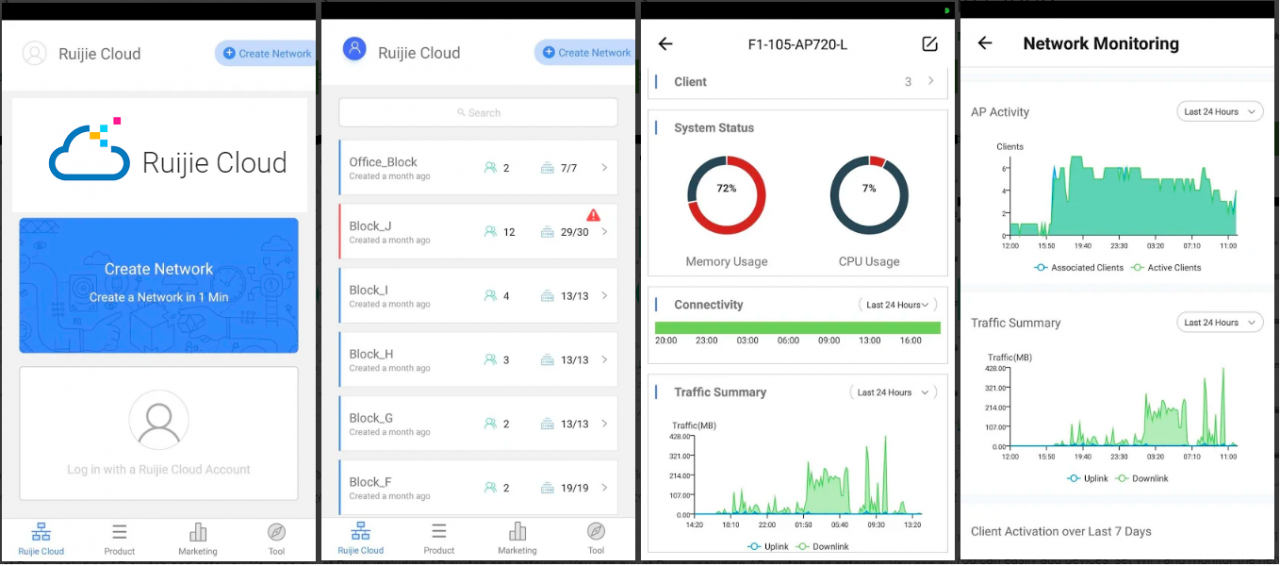Click the device icon in Block_G row

pos(547,424)
